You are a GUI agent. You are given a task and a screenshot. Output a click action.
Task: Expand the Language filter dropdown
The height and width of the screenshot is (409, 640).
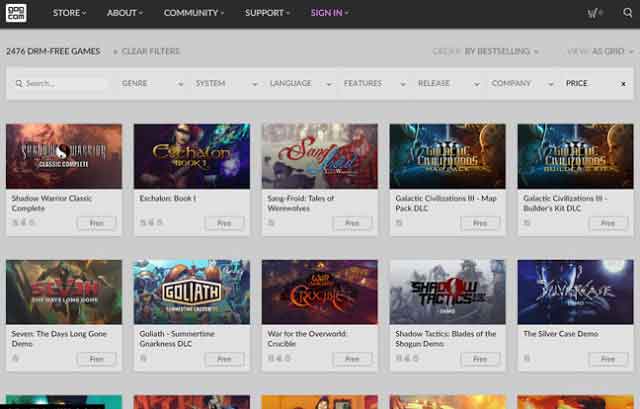click(300, 84)
